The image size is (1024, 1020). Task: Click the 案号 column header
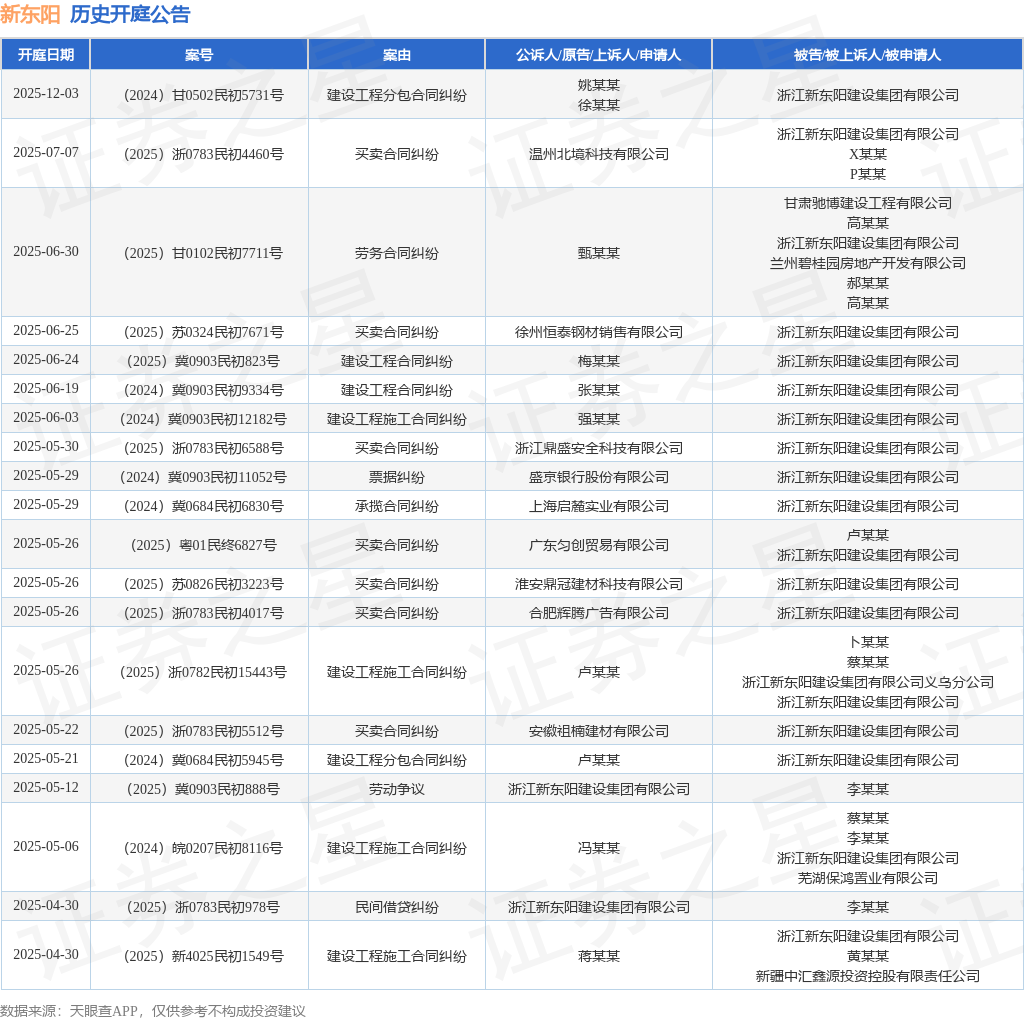(199, 55)
